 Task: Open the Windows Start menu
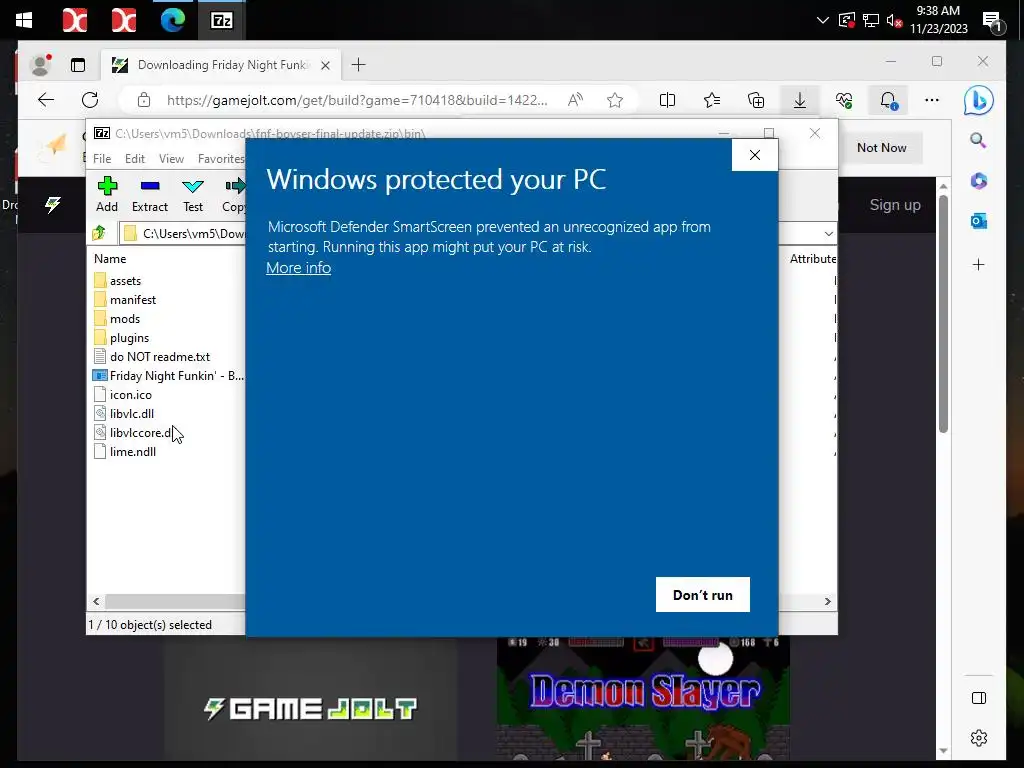[24, 20]
